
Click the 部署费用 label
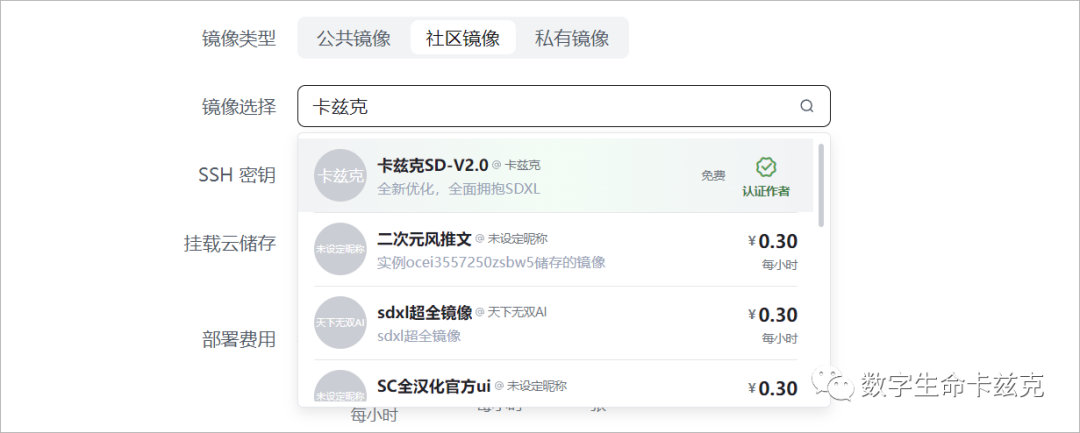pyautogui.click(x=239, y=339)
